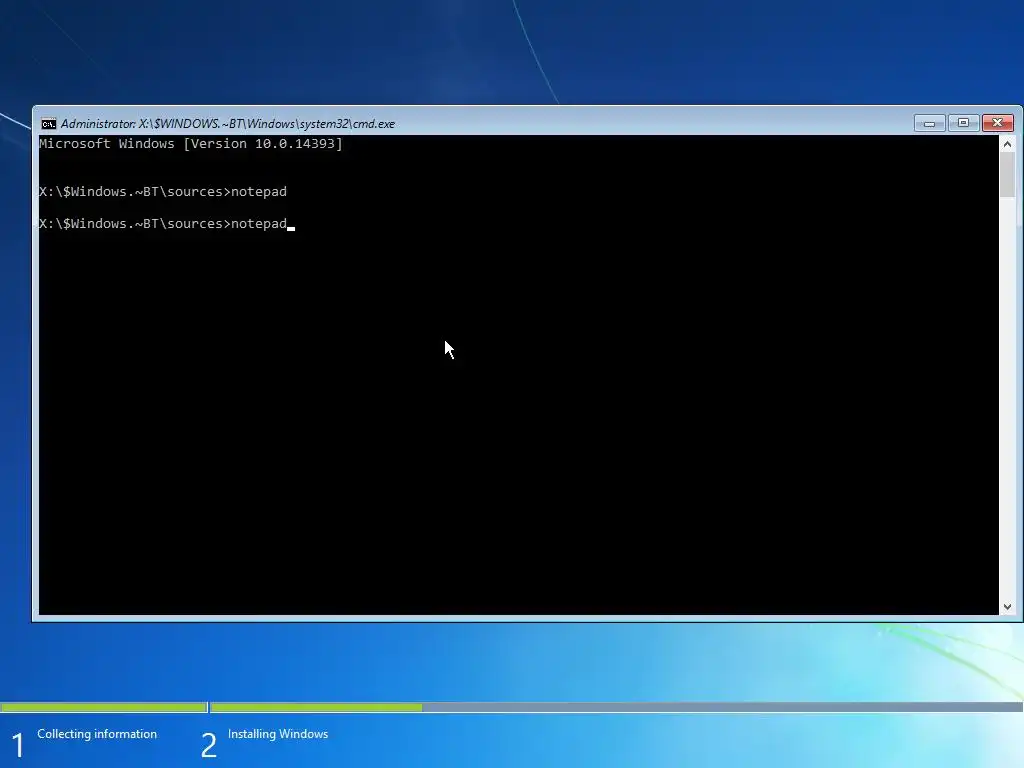Click the step number 2 in setup footer

pyautogui.click(x=208, y=745)
